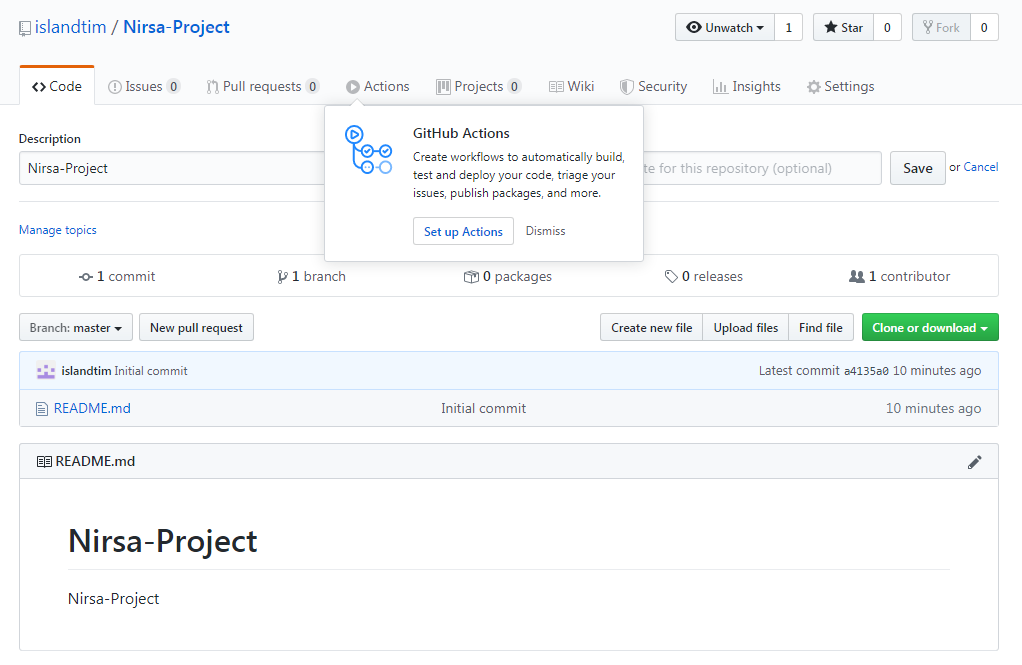Open the Pull requests tab

click(262, 86)
